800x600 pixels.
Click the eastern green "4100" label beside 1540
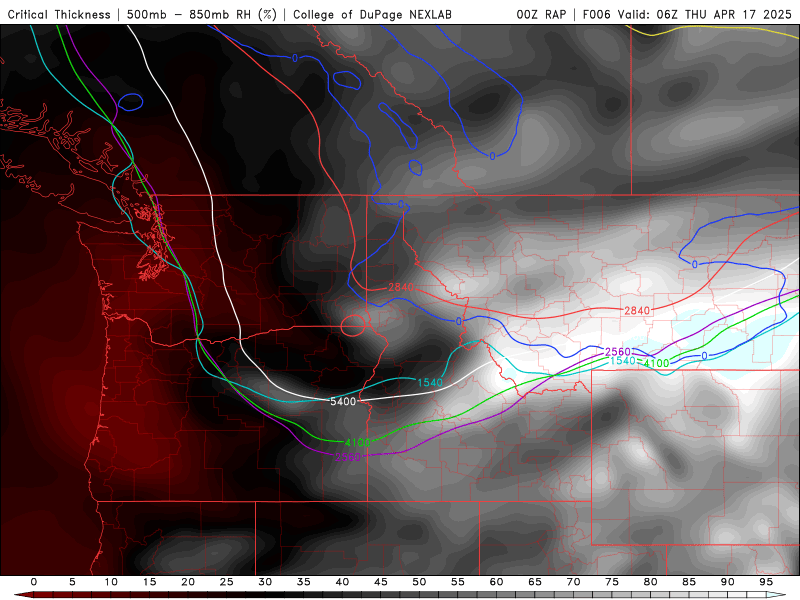tap(656, 363)
